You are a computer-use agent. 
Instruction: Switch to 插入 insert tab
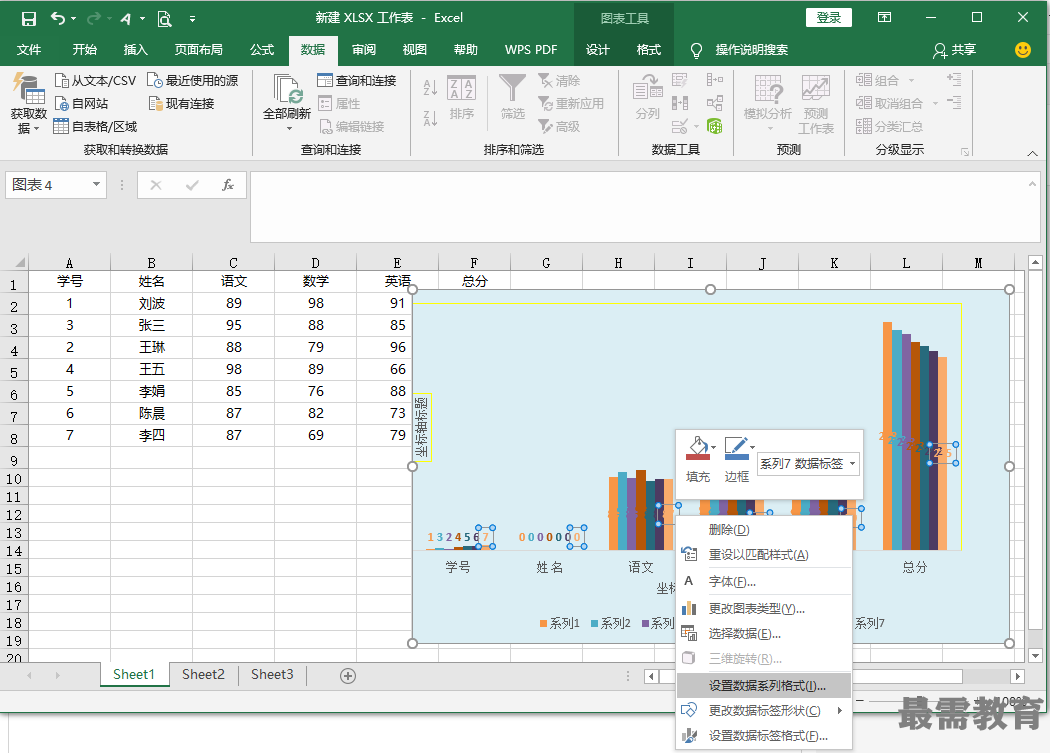pos(135,50)
